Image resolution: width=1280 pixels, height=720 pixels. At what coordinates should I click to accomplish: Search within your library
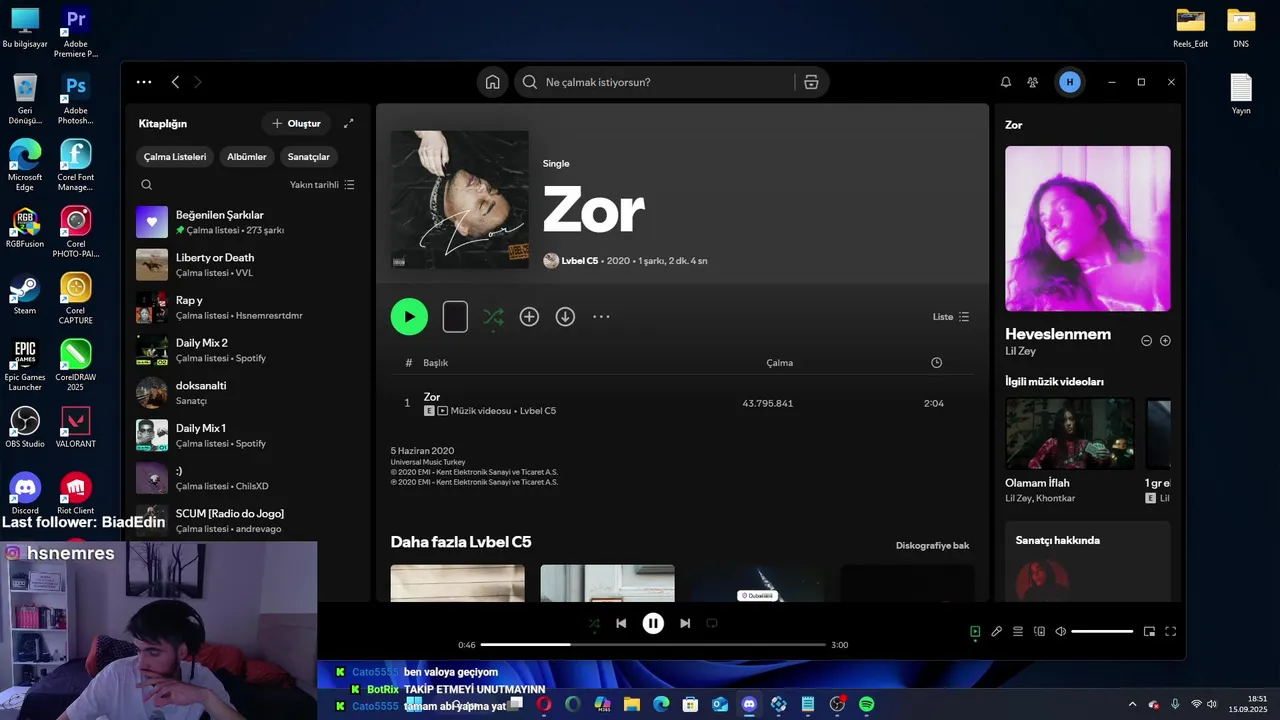[147, 185]
